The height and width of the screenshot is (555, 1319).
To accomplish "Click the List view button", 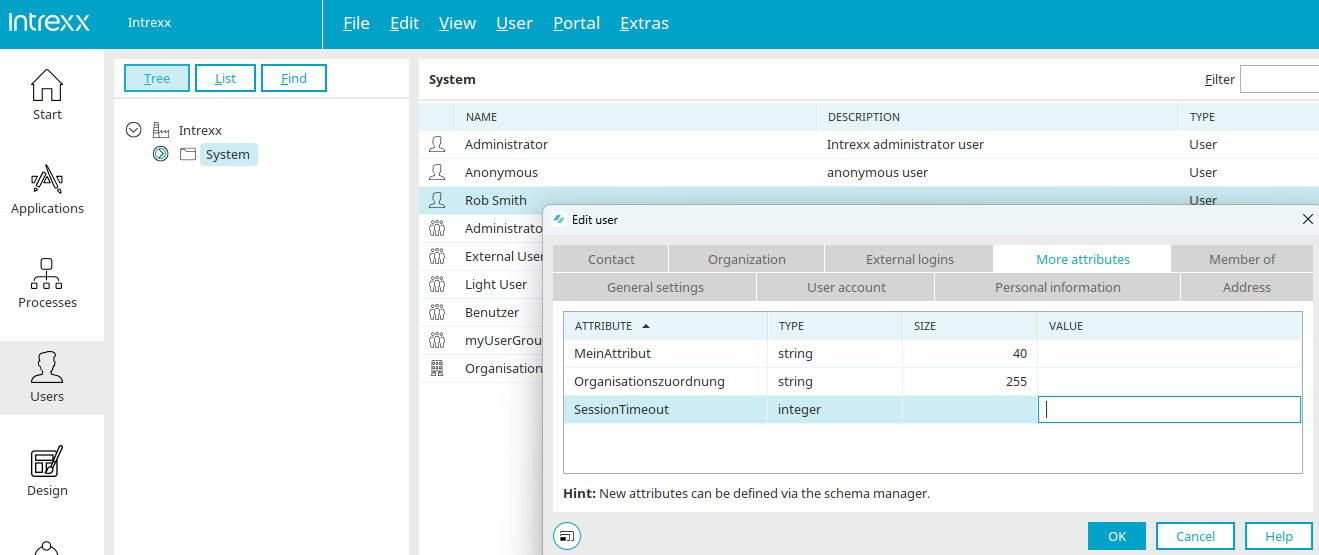I will [x=225, y=78].
